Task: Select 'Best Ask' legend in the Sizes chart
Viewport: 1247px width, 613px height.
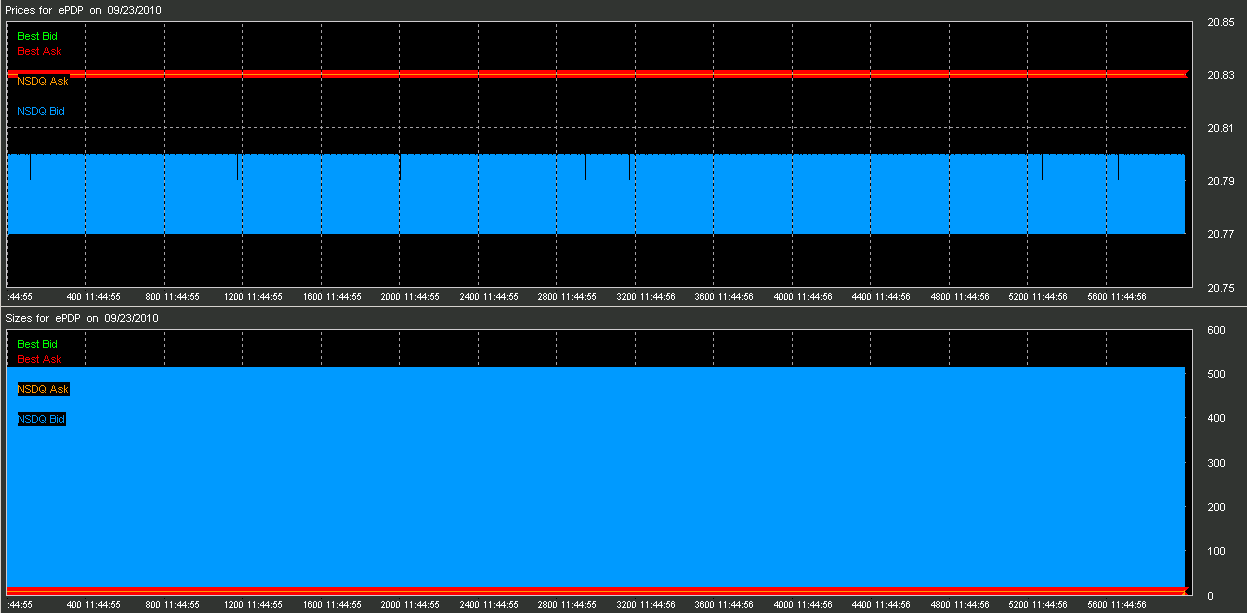Action: click(40, 359)
